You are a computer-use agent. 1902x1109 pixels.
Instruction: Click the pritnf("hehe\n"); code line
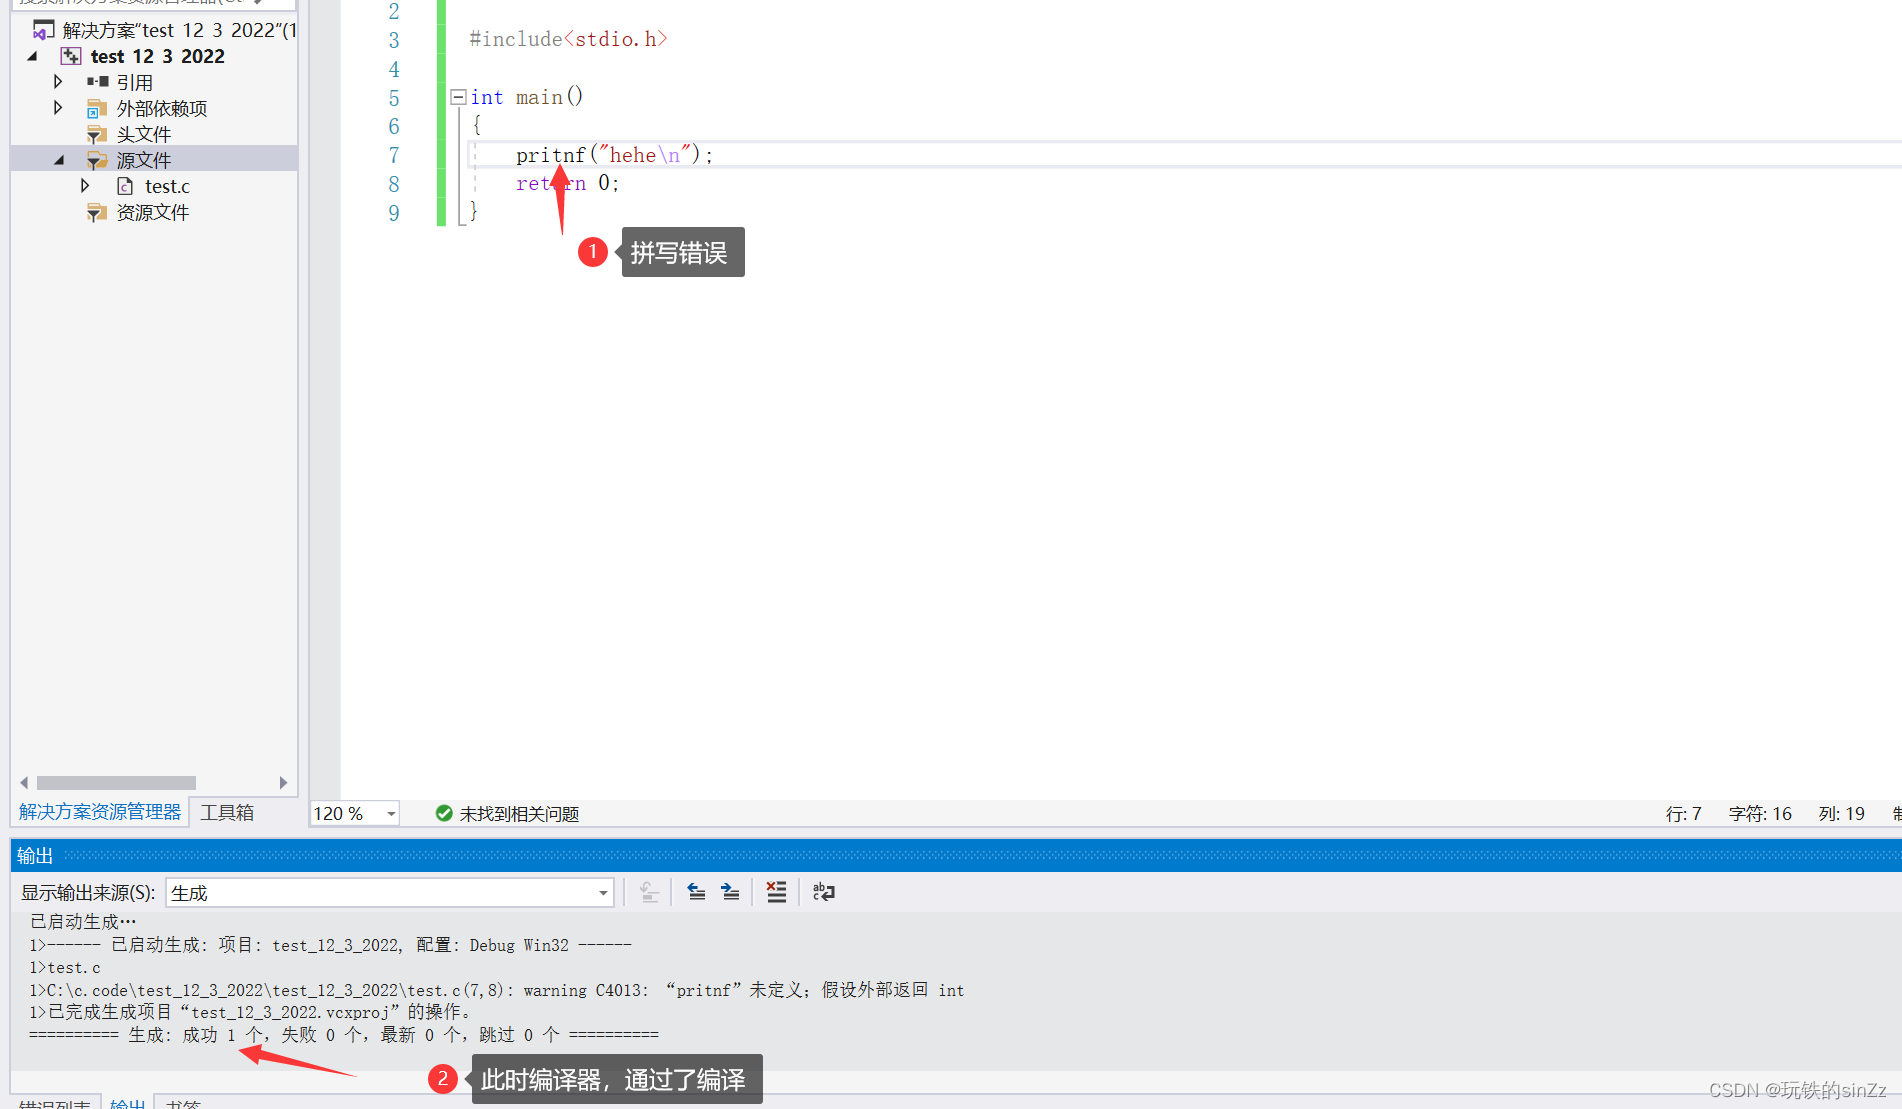pyautogui.click(x=614, y=155)
